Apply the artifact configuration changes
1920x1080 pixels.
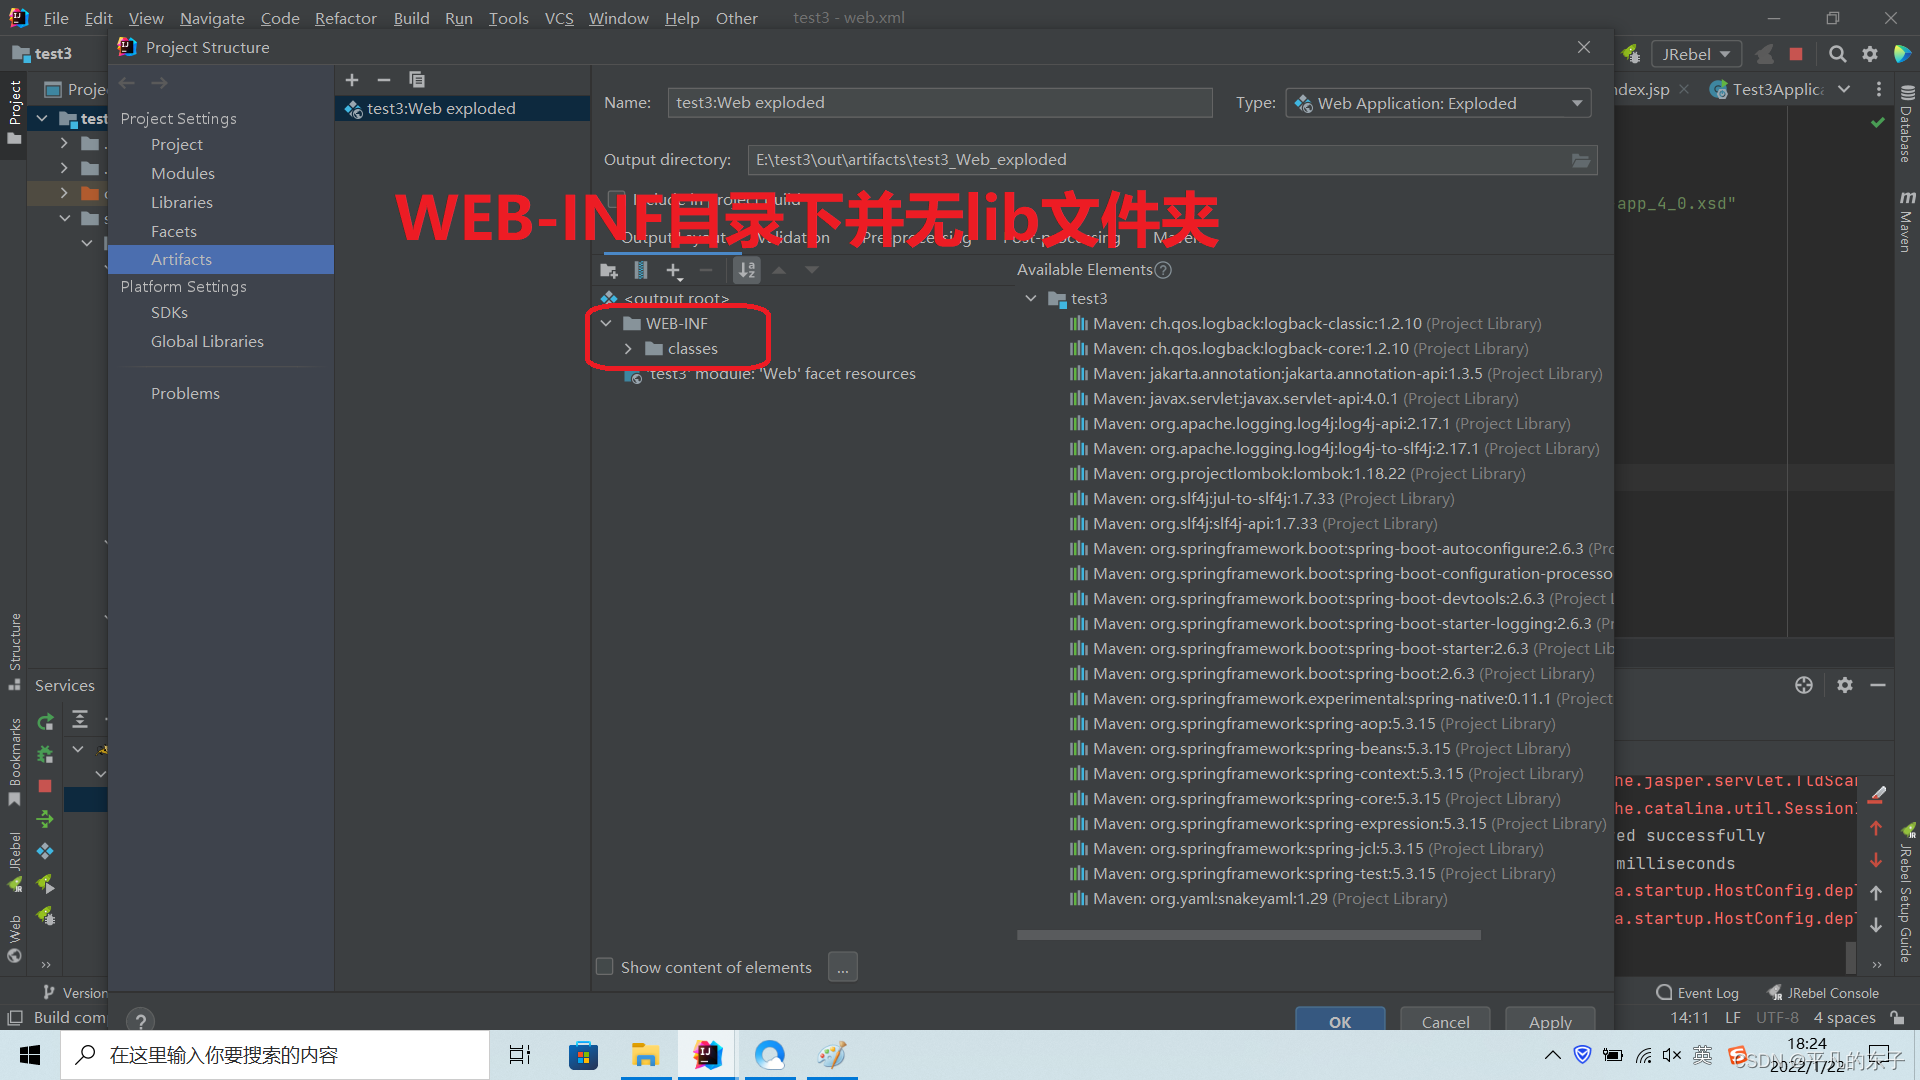[1549, 1021]
